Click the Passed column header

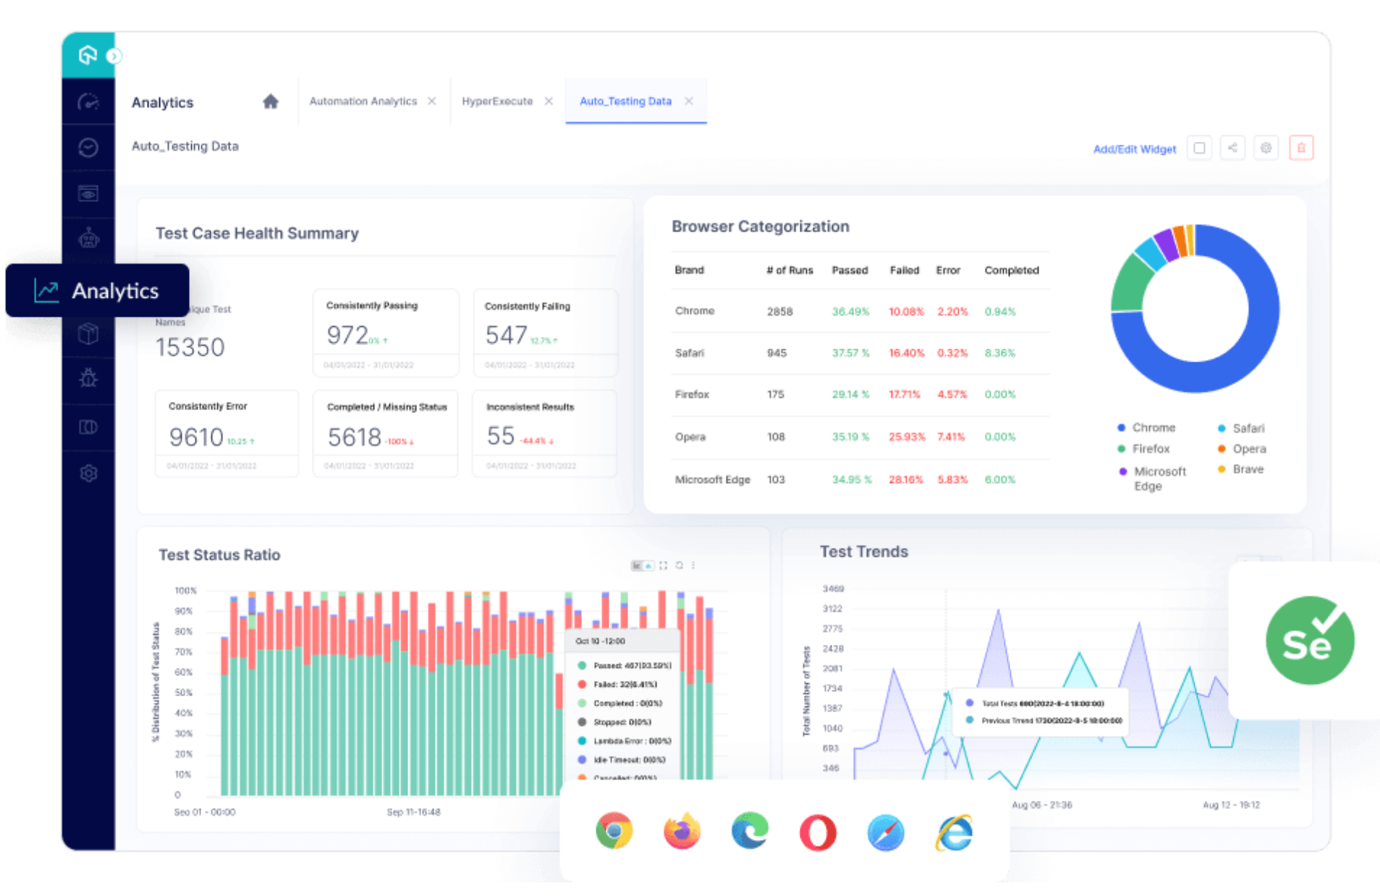coord(850,270)
